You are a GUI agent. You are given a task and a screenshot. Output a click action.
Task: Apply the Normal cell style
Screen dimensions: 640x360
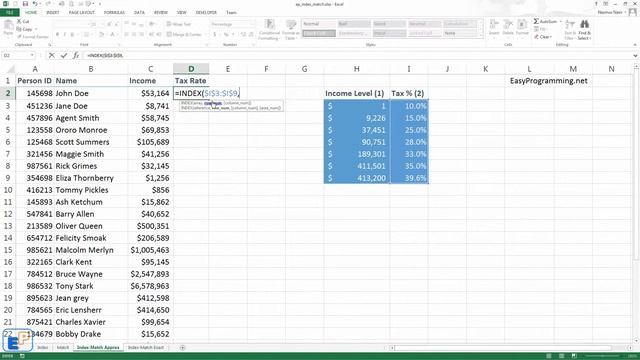[318, 24]
